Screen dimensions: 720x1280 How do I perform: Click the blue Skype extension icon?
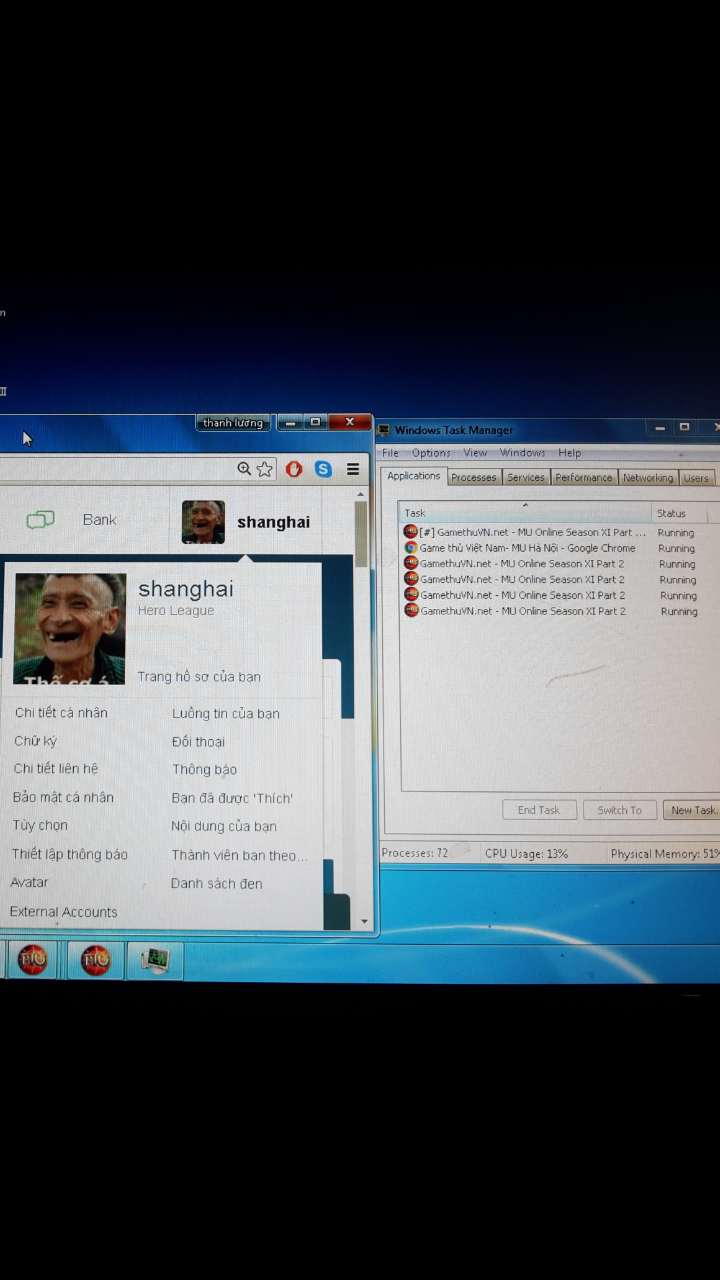click(323, 469)
